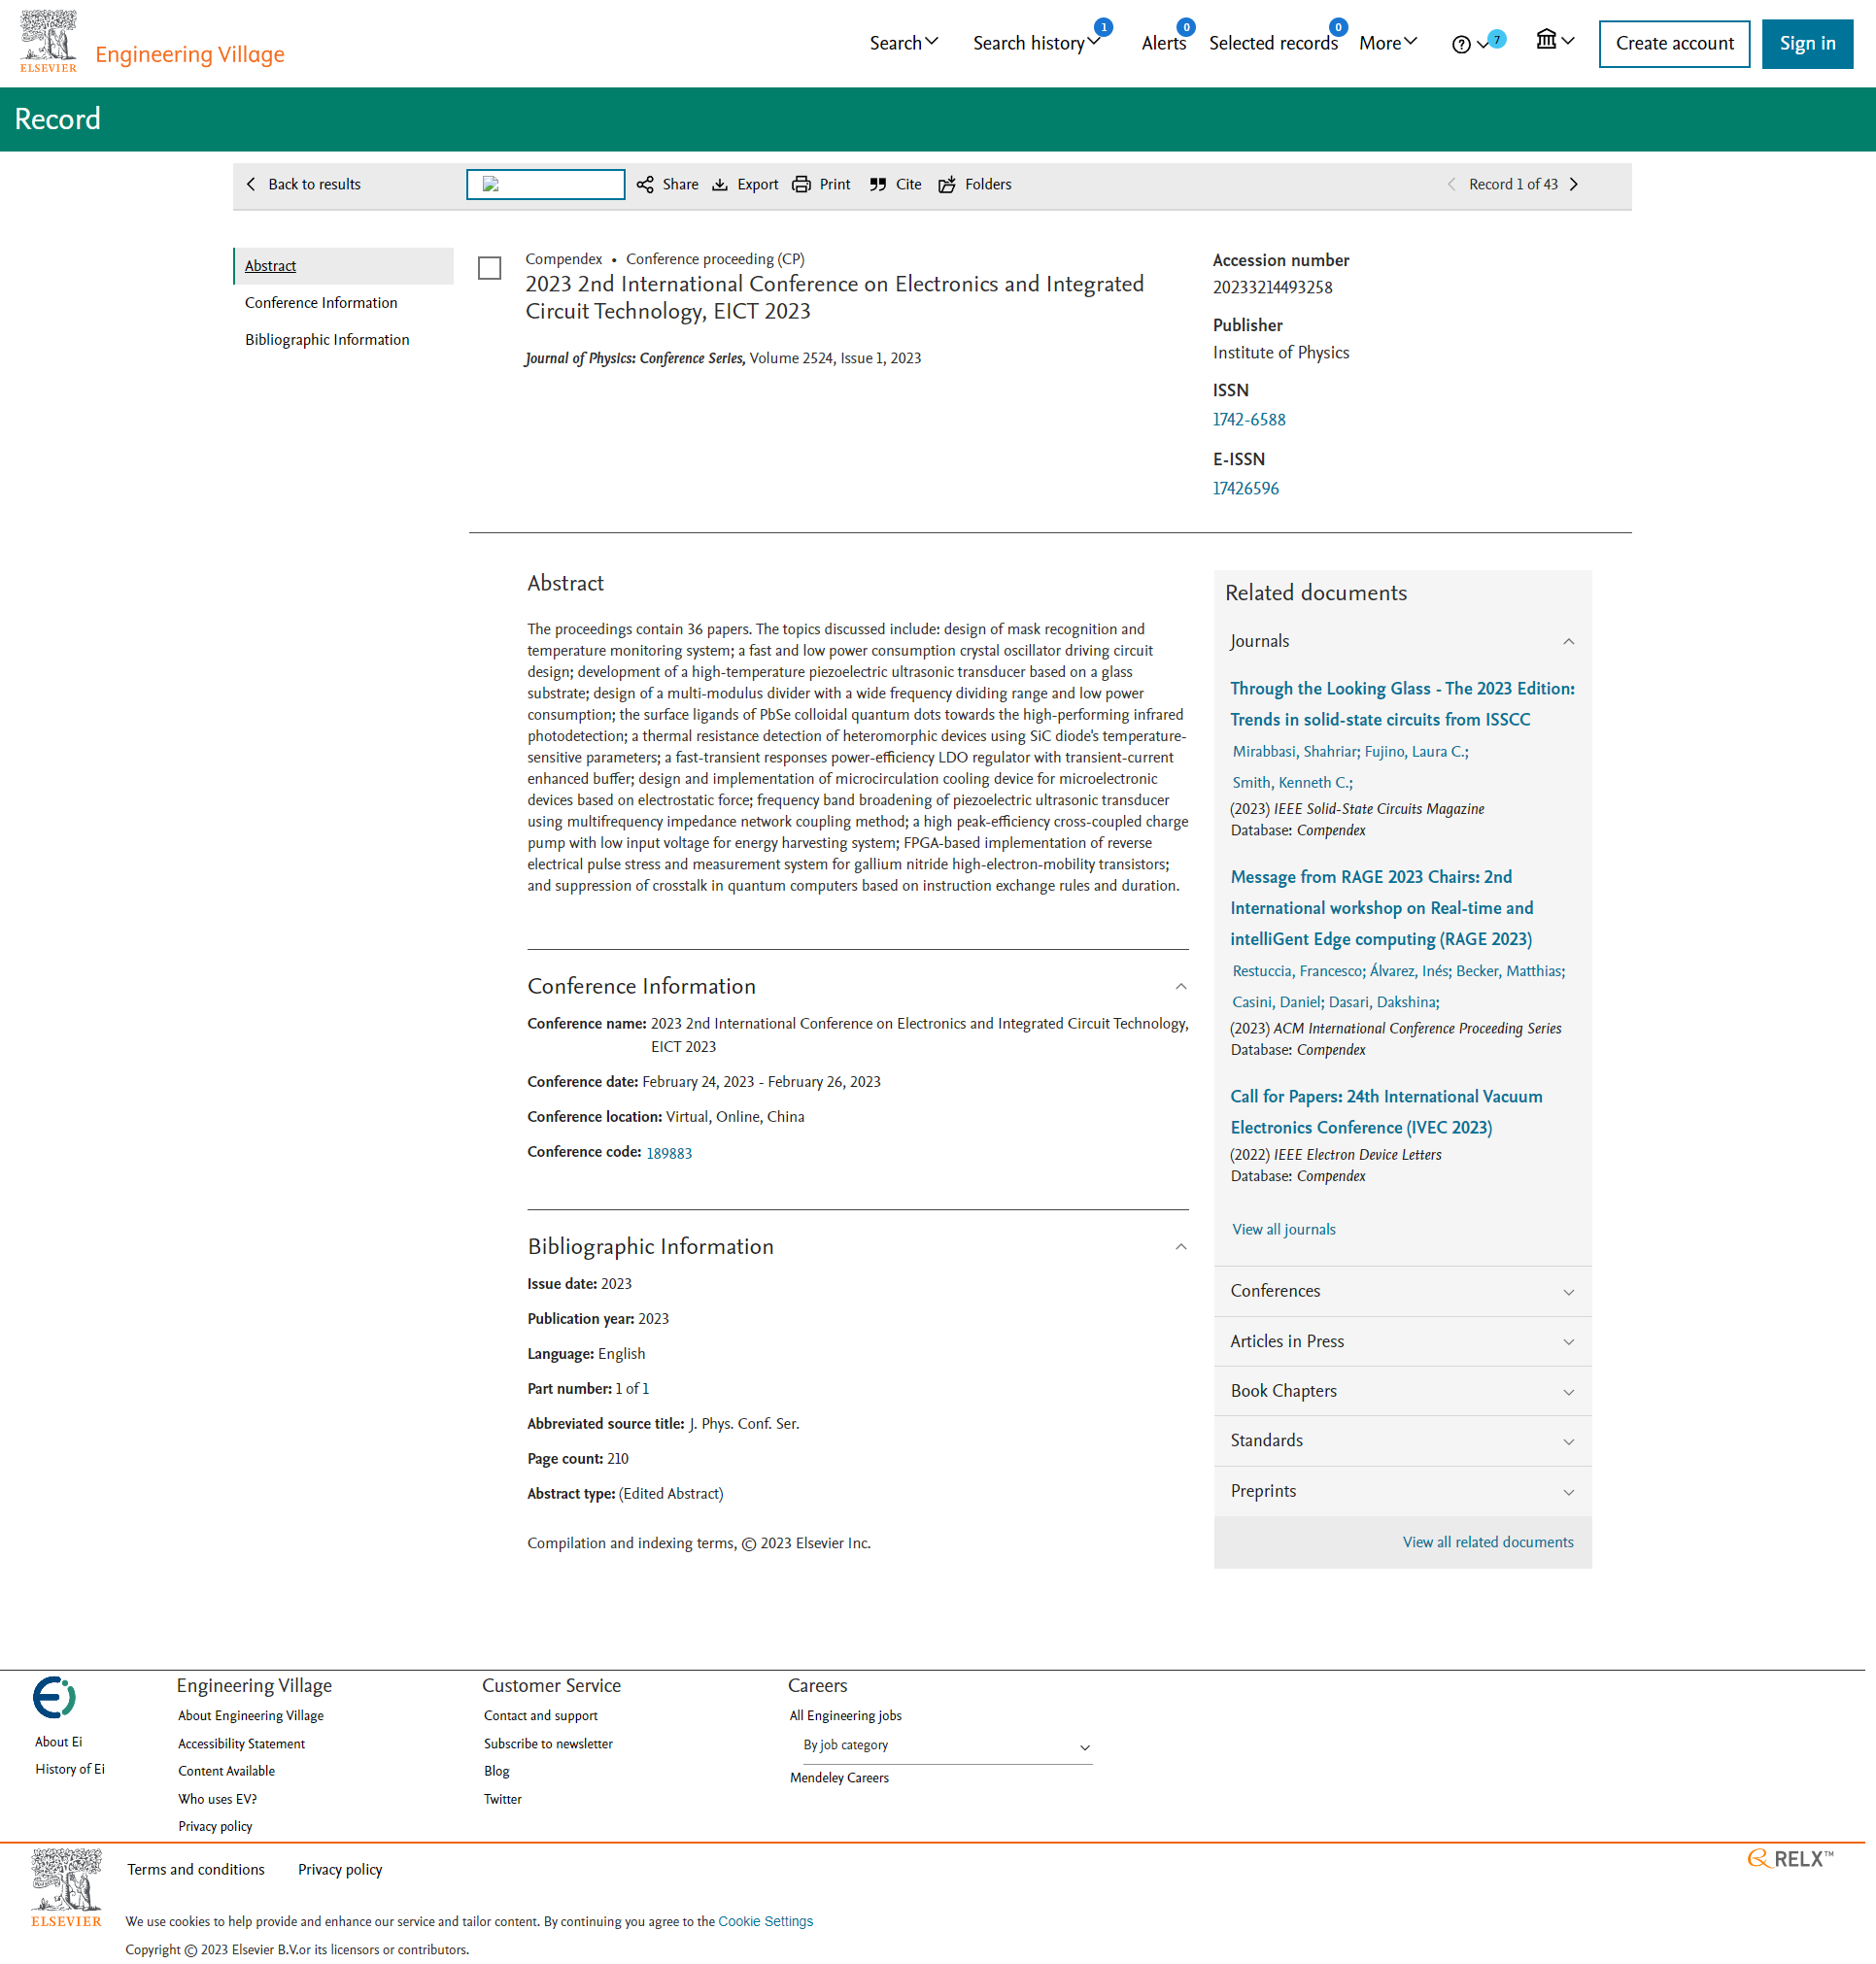Select the record checkbox beside title

pos(489,268)
